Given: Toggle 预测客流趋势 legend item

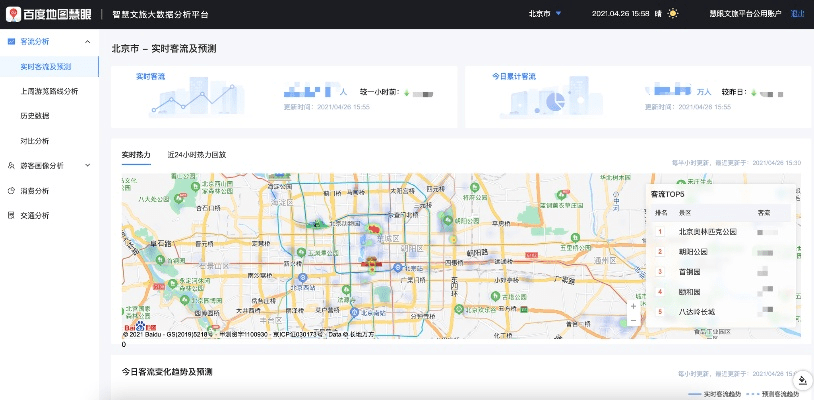Looking at the screenshot, I should (x=778, y=395).
